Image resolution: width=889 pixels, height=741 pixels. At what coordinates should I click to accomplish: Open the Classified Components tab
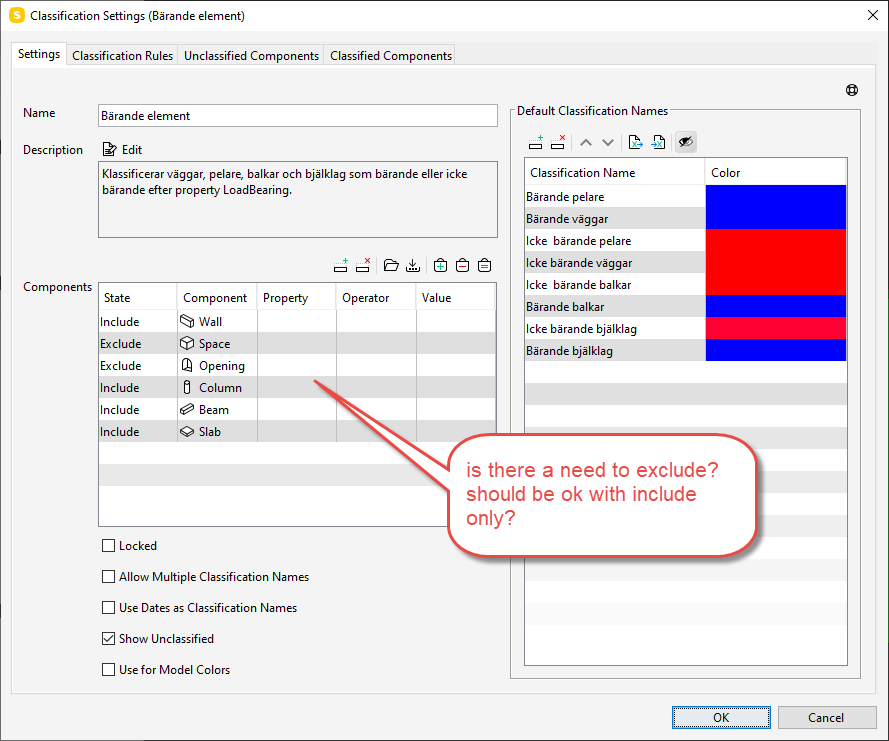coord(391,56)
